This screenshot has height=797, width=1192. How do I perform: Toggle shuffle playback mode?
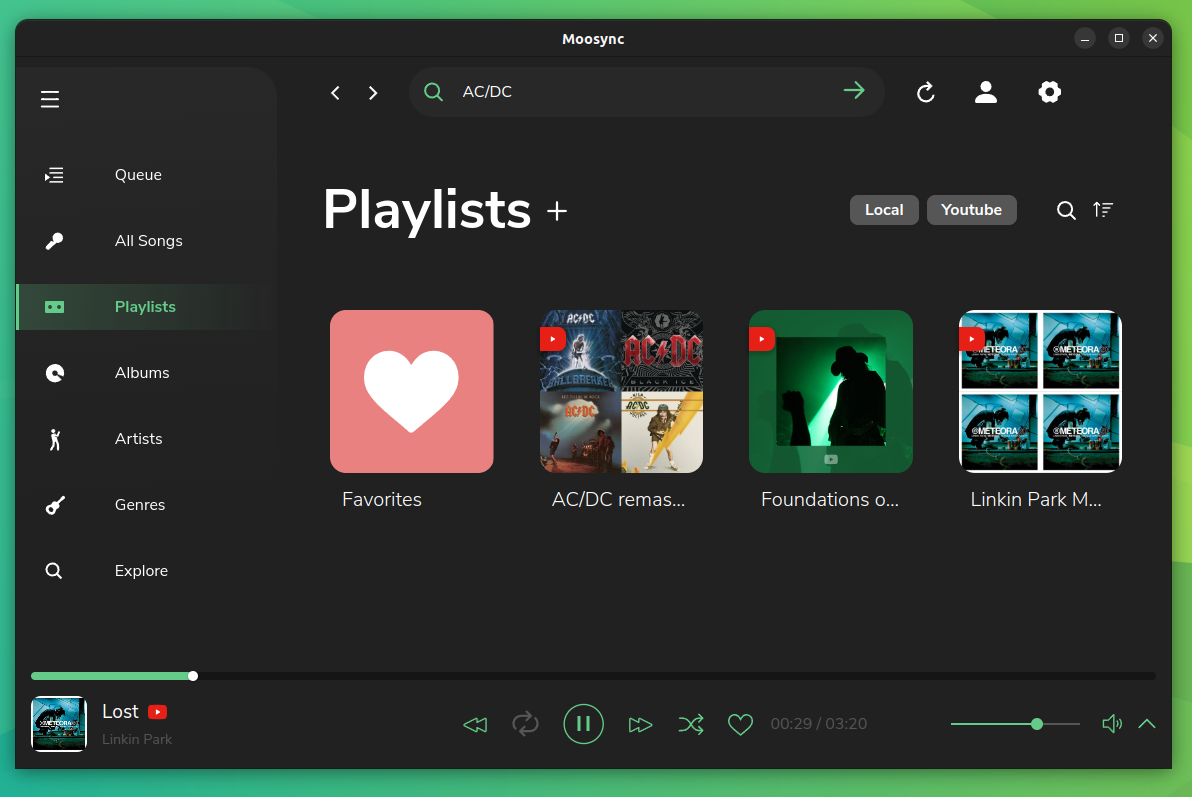pyautogui.click(x=691, y=724)
